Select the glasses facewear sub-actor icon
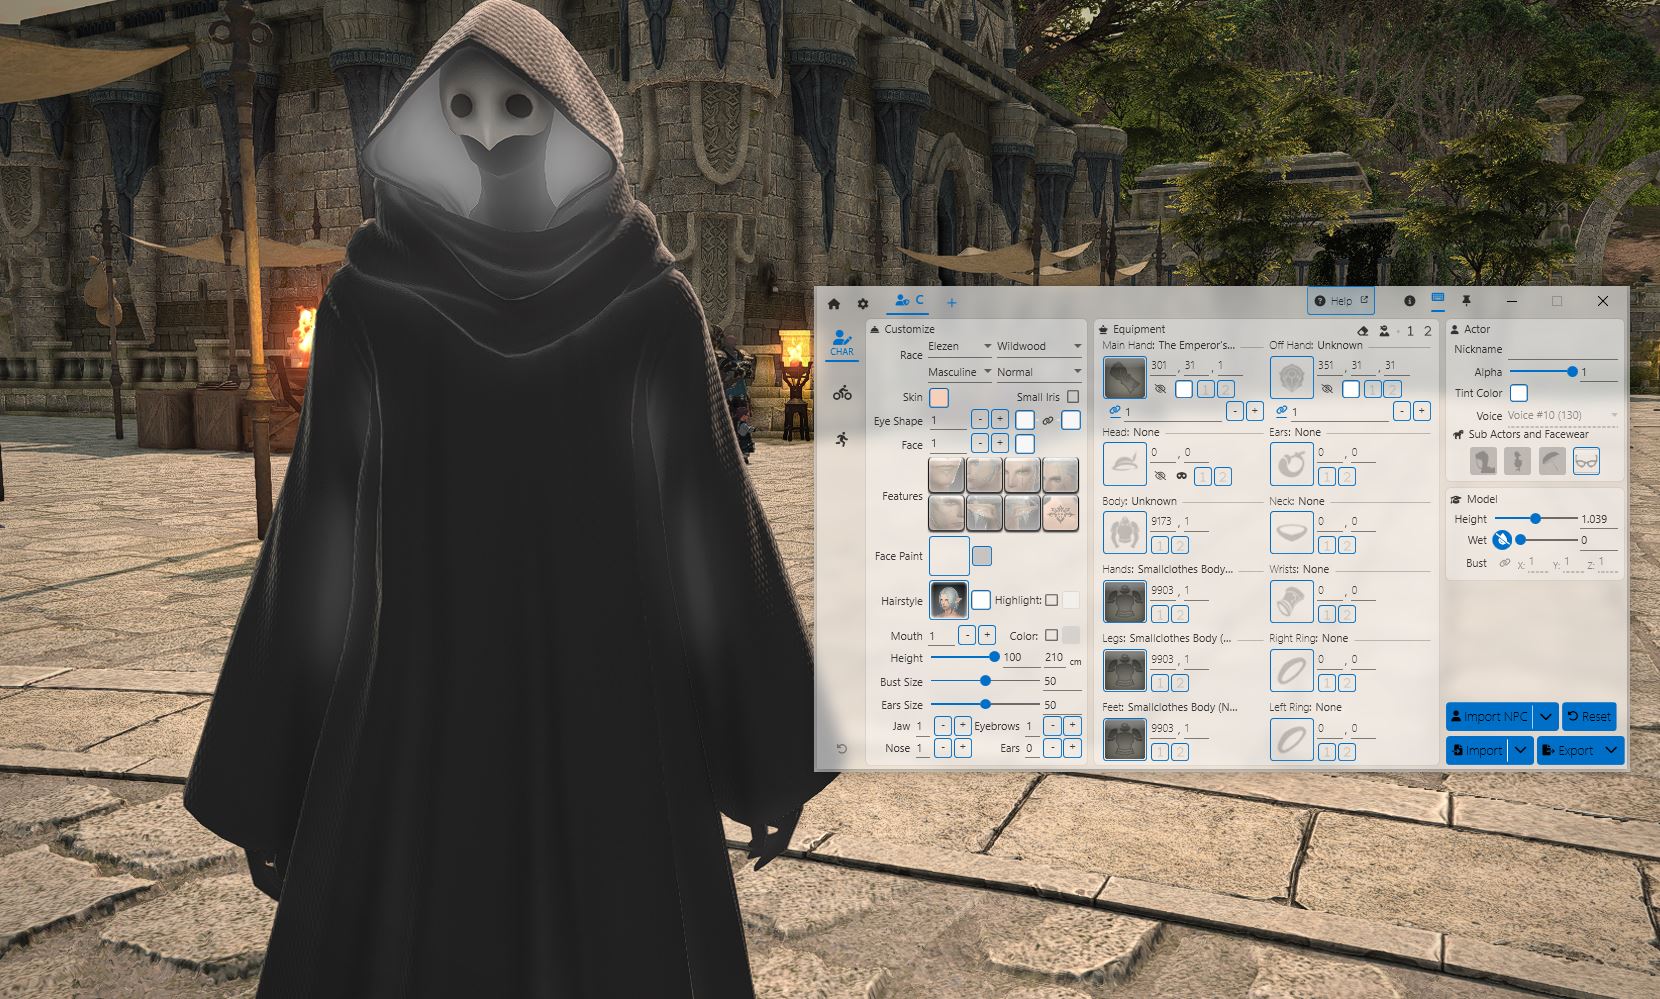 [1586, 460]
